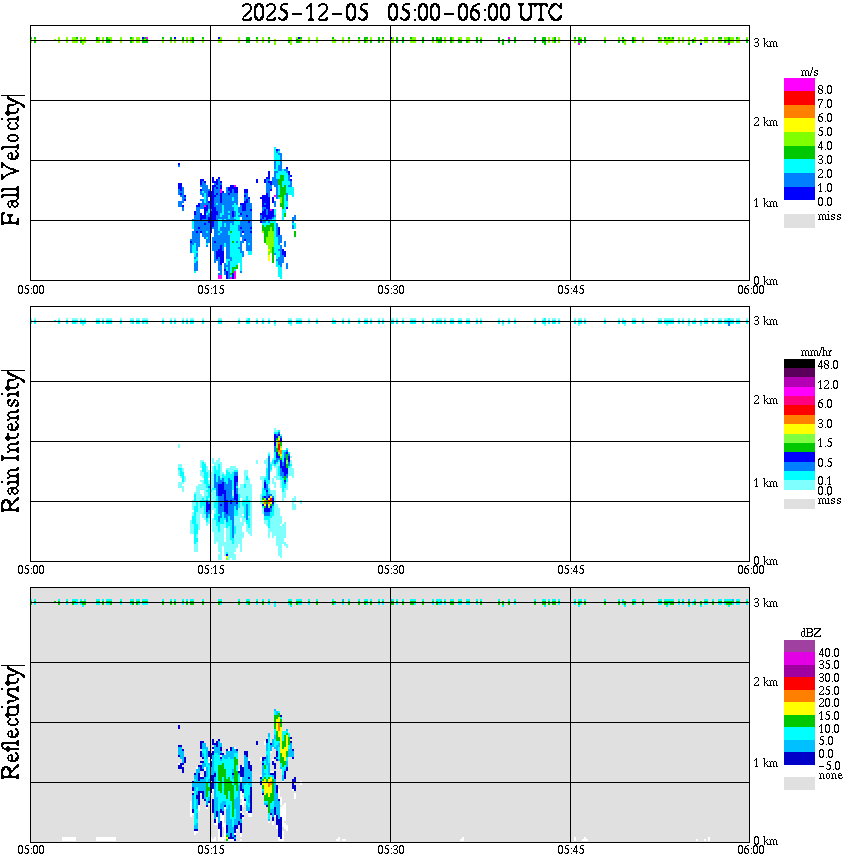Click the gray 'none' swatch in dBZ legend

point(799,783)
